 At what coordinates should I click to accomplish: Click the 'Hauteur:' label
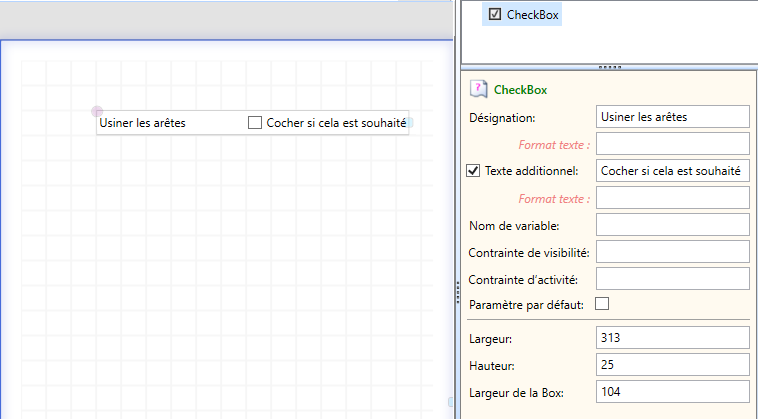click(x=492, y=366)
